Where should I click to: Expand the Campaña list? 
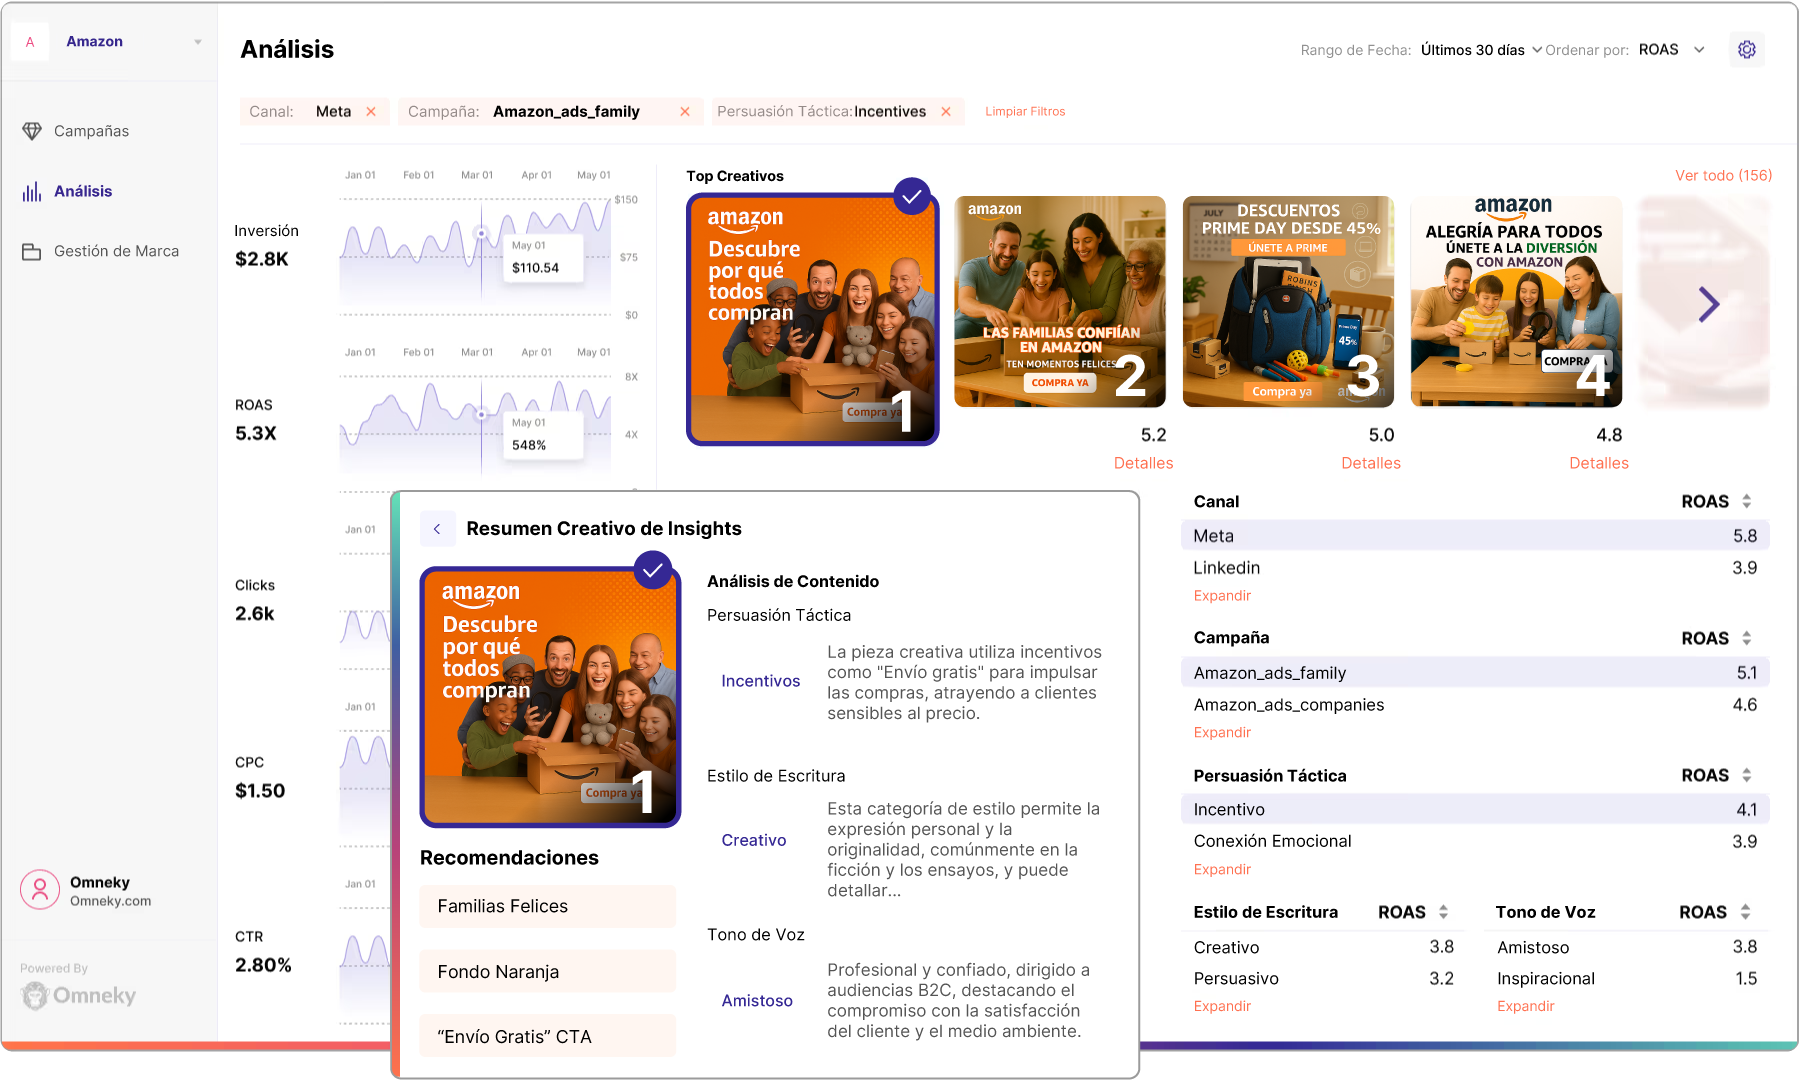[x=1222, y=733]
